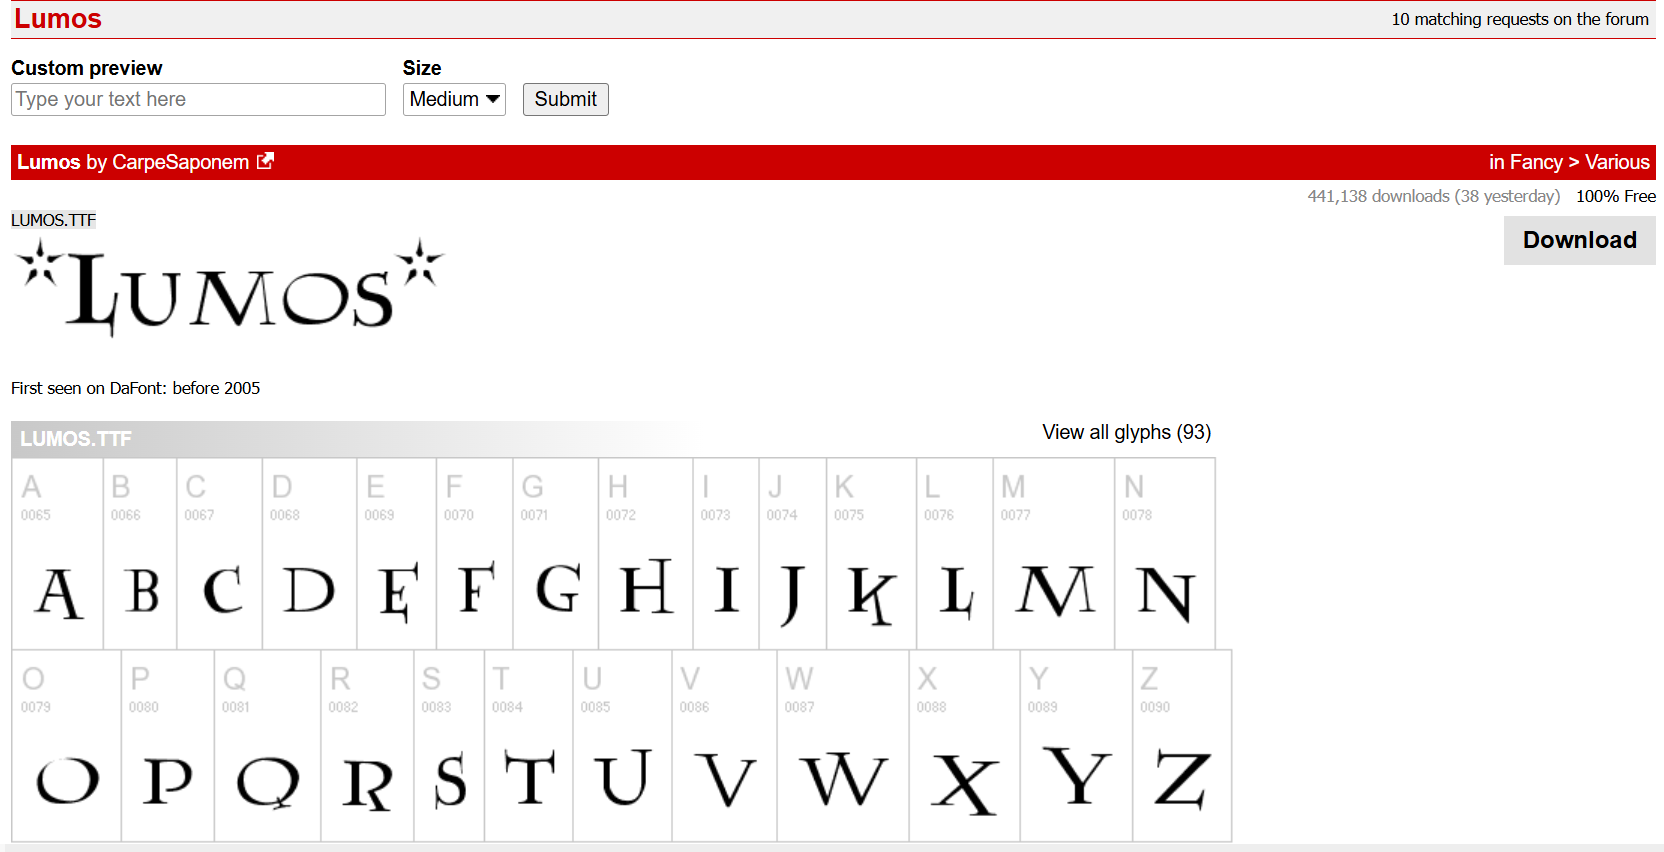Select glyph D cell 0068
Screen dimensions: 1664x852
point(310,554)
